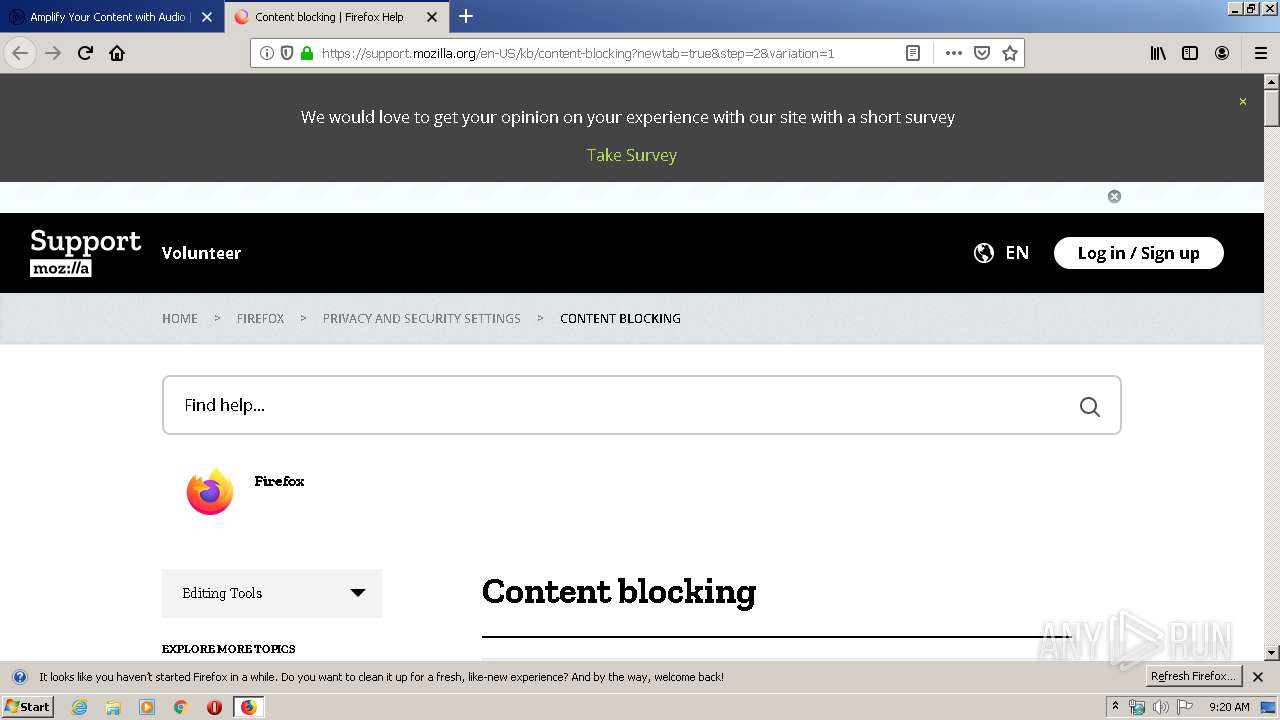Open the Library icon in toolbar

(x=1158, y=53)
